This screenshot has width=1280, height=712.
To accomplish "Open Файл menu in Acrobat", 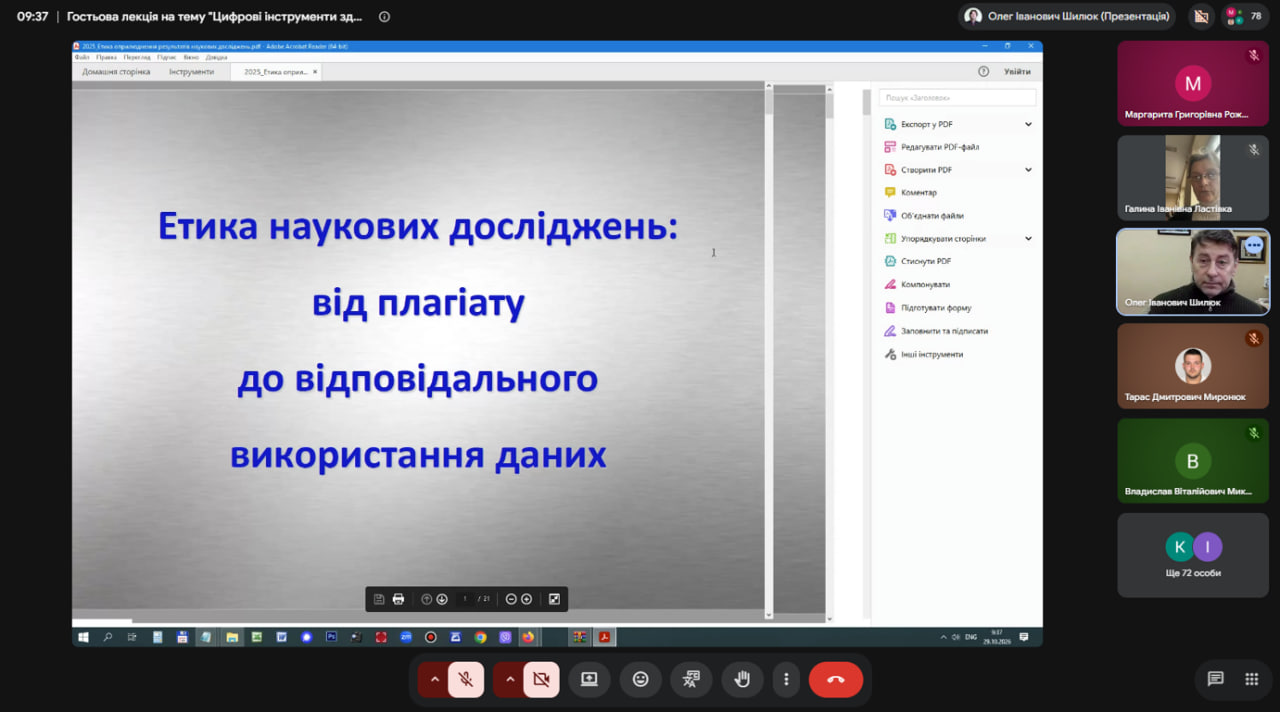I will click(82, 57).
